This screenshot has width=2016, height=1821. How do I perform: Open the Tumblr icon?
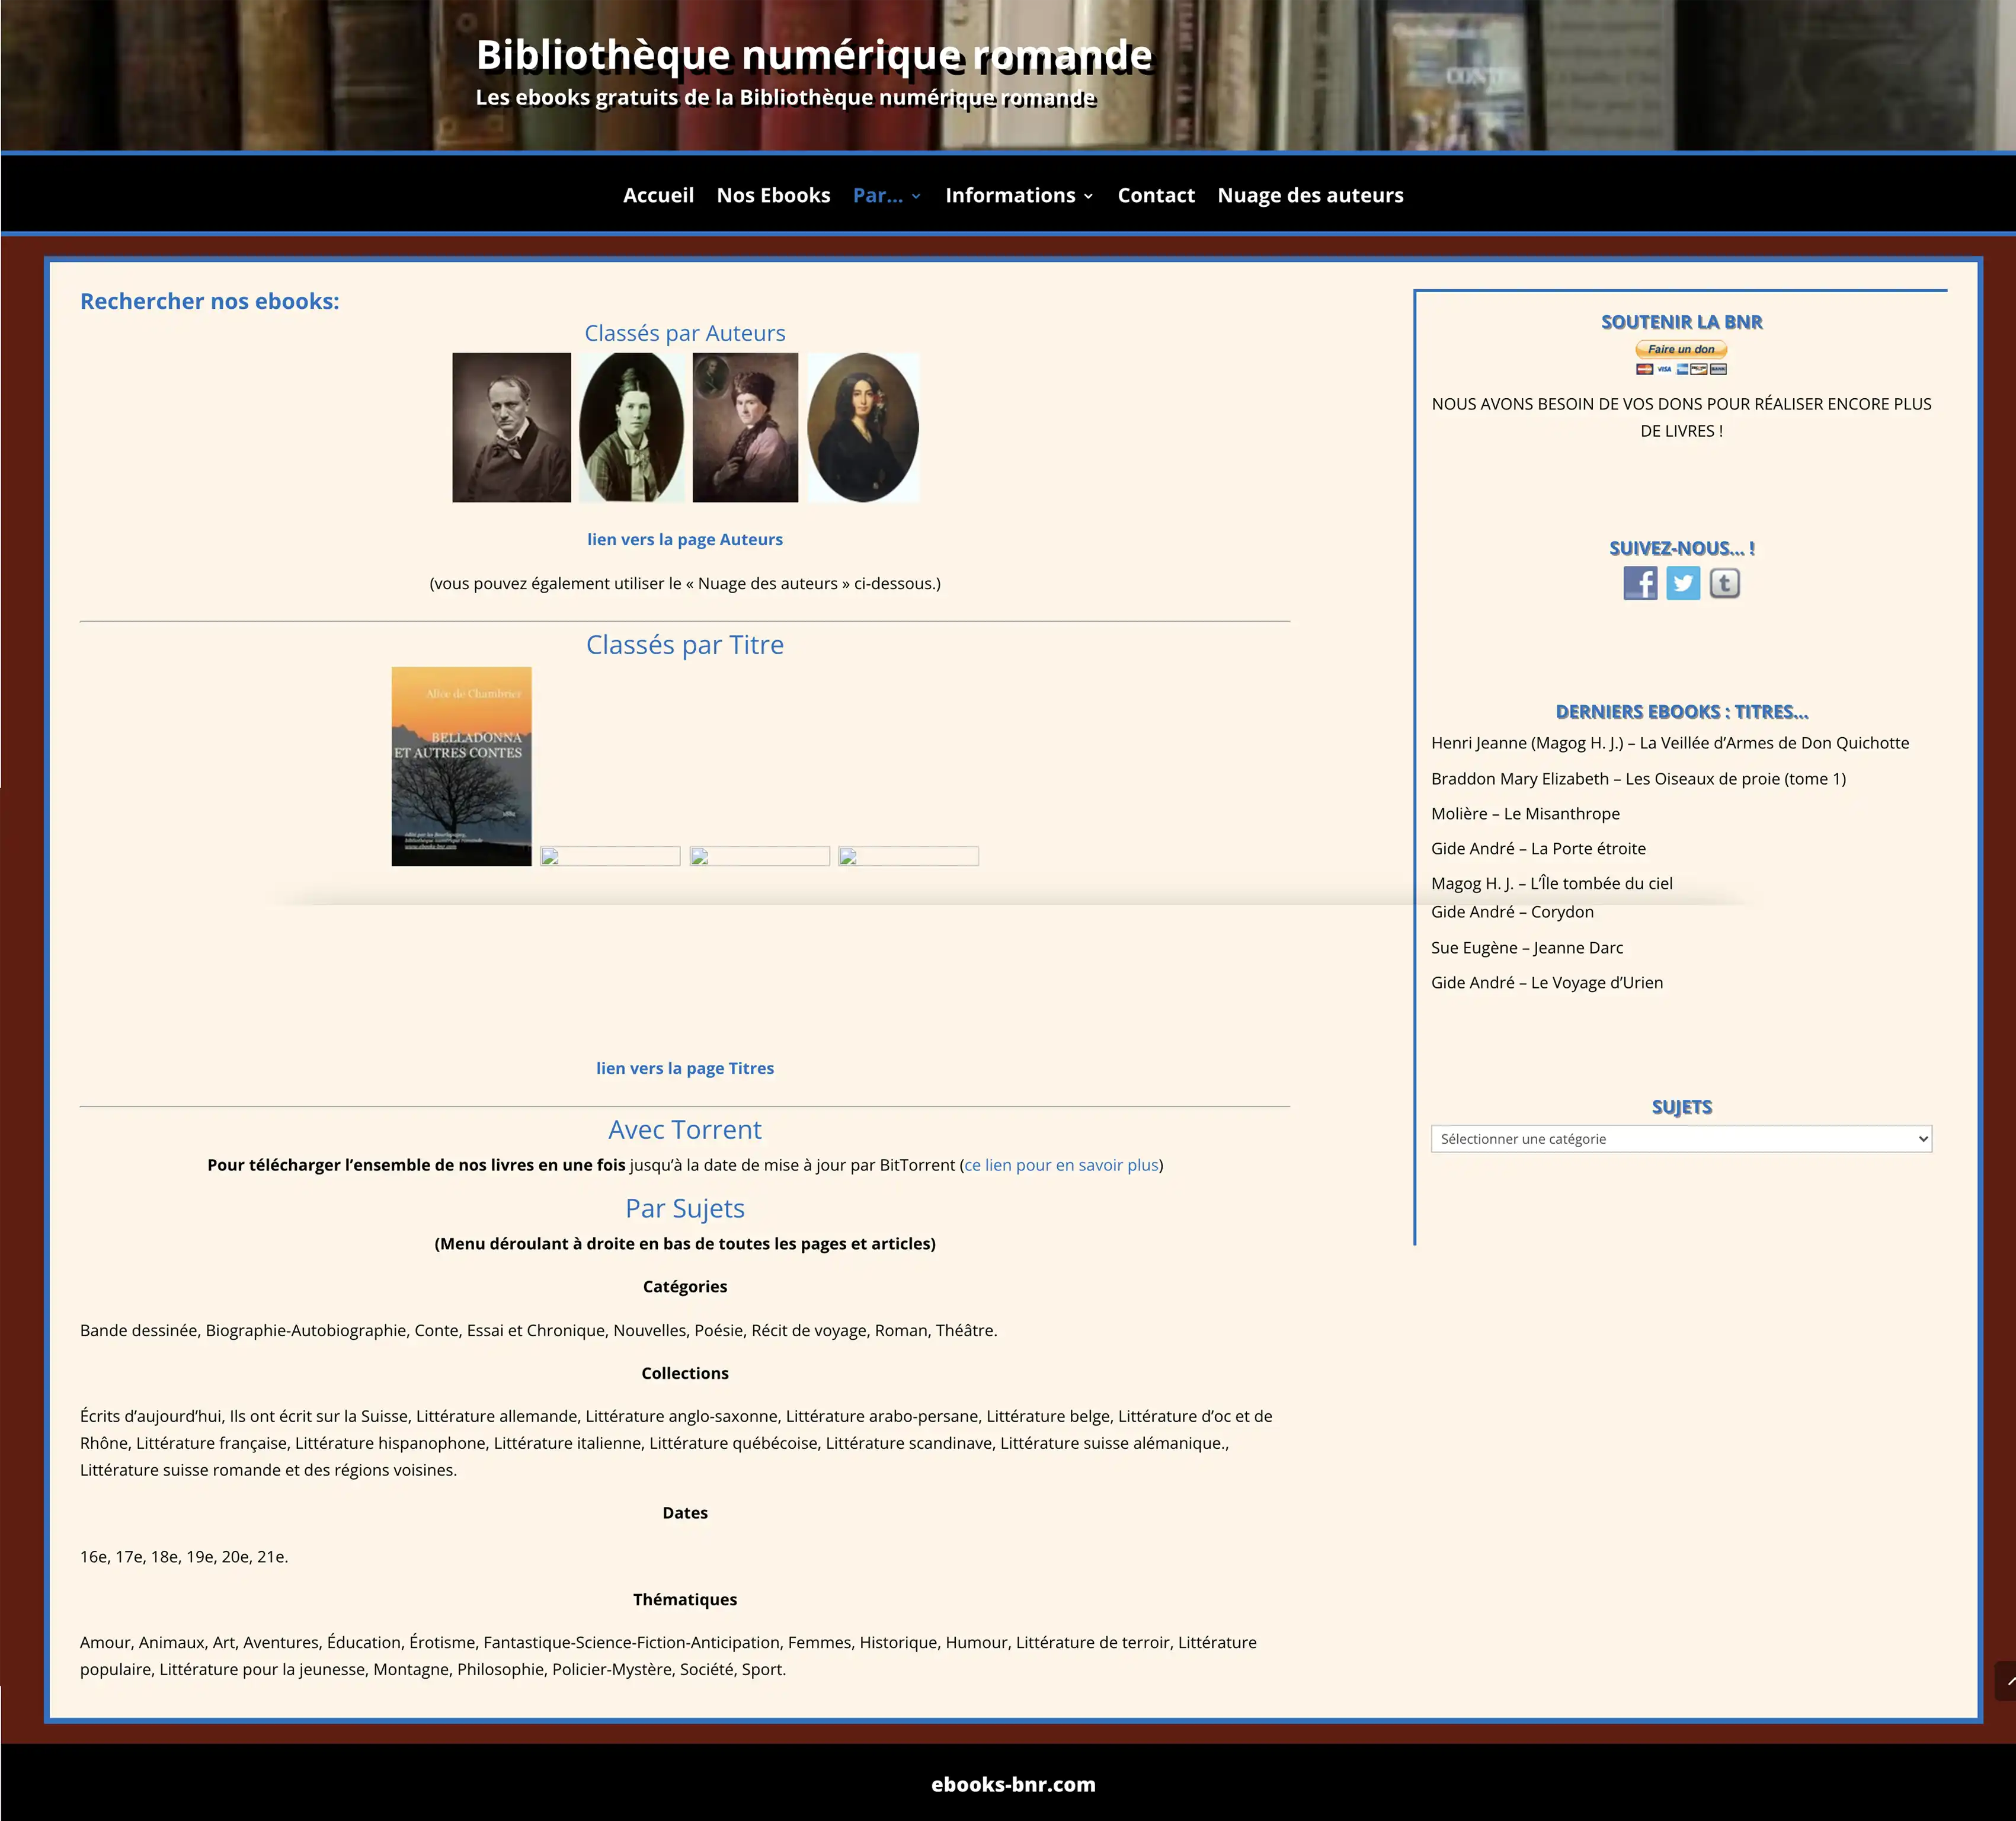click(x=1725, y=583)
